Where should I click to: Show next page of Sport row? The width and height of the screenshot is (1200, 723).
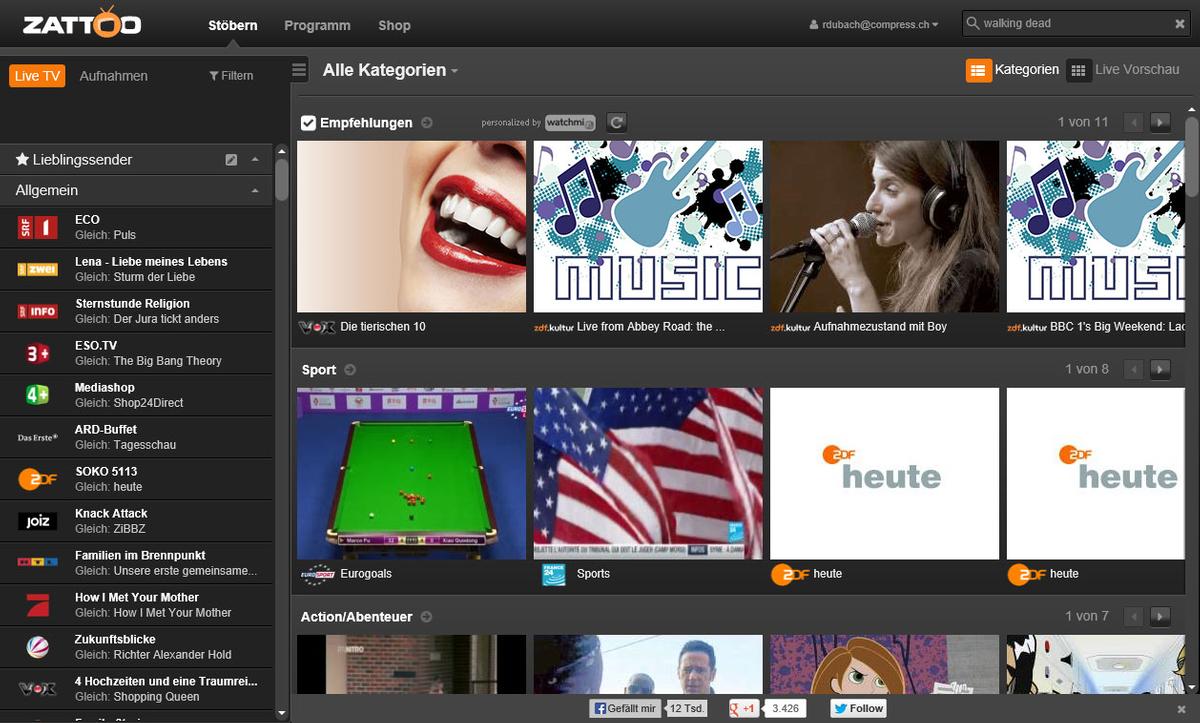coord(1160,369)
